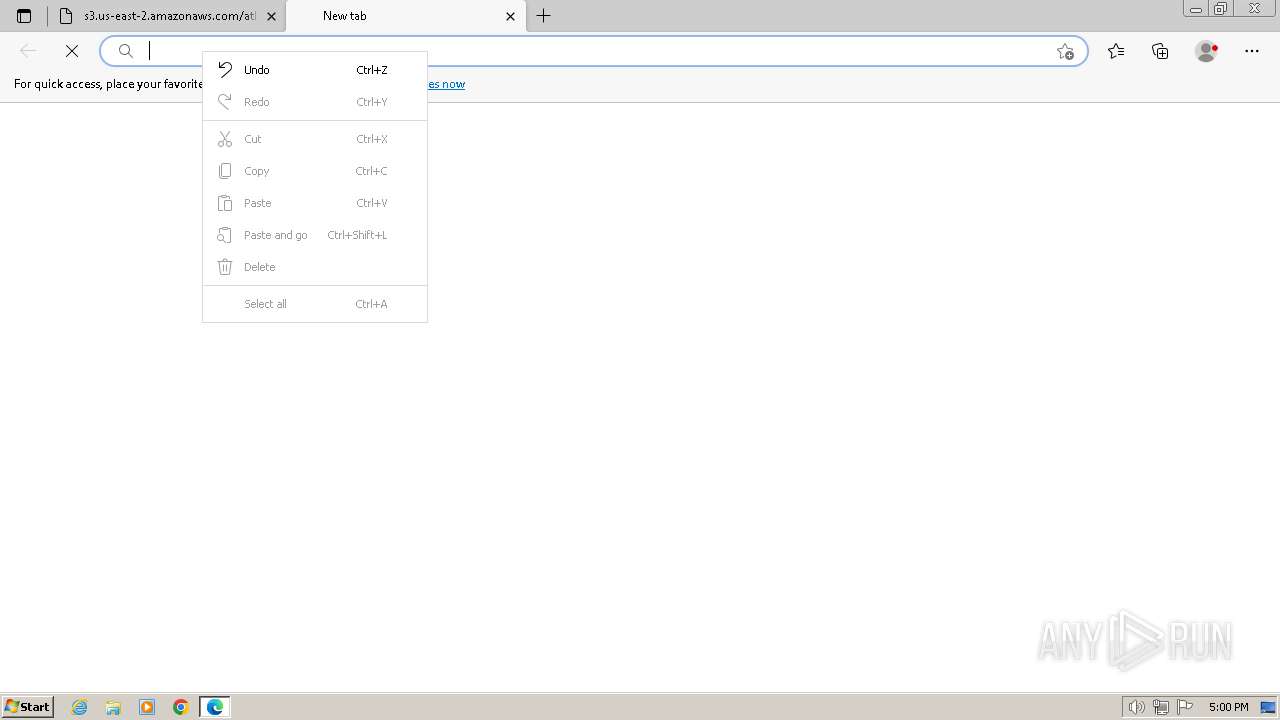Click the 5:00 PM system clock
This screenshot has width=1280, height=720.
[1228, 707]
